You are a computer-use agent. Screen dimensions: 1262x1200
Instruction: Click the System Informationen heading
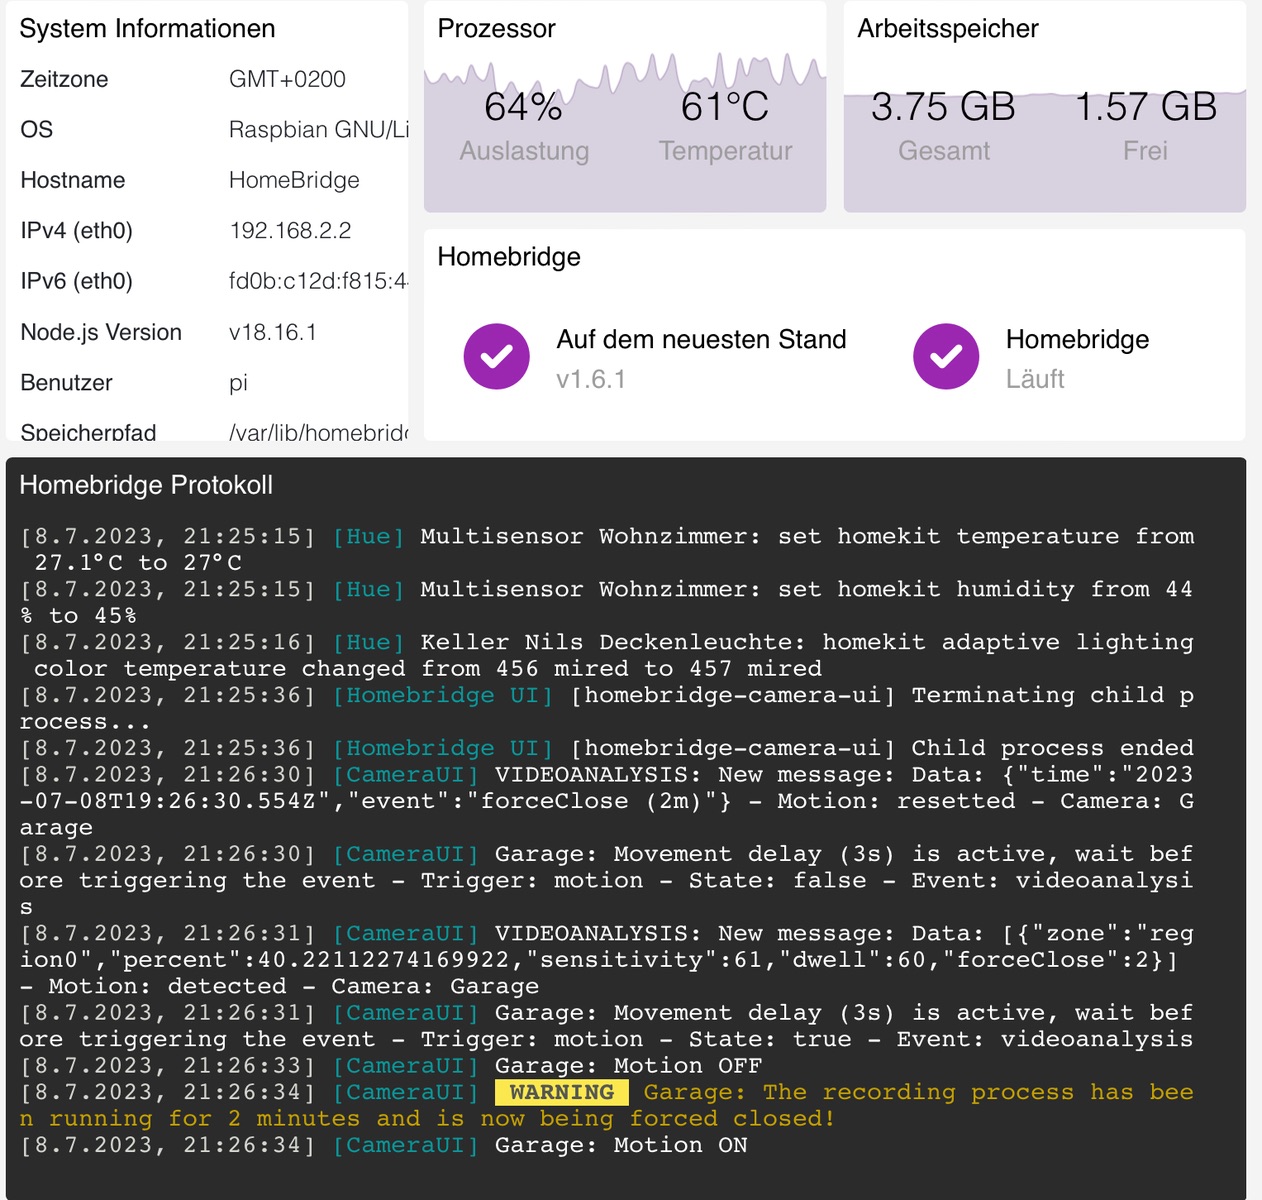pos(147,29)
